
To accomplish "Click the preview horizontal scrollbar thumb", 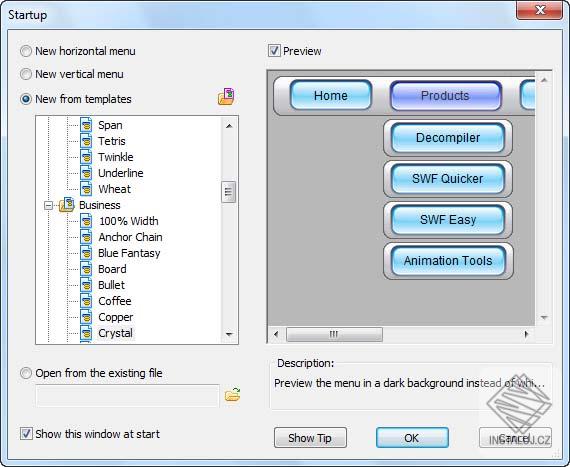I will pyautogui.click(x=334, y=334).
